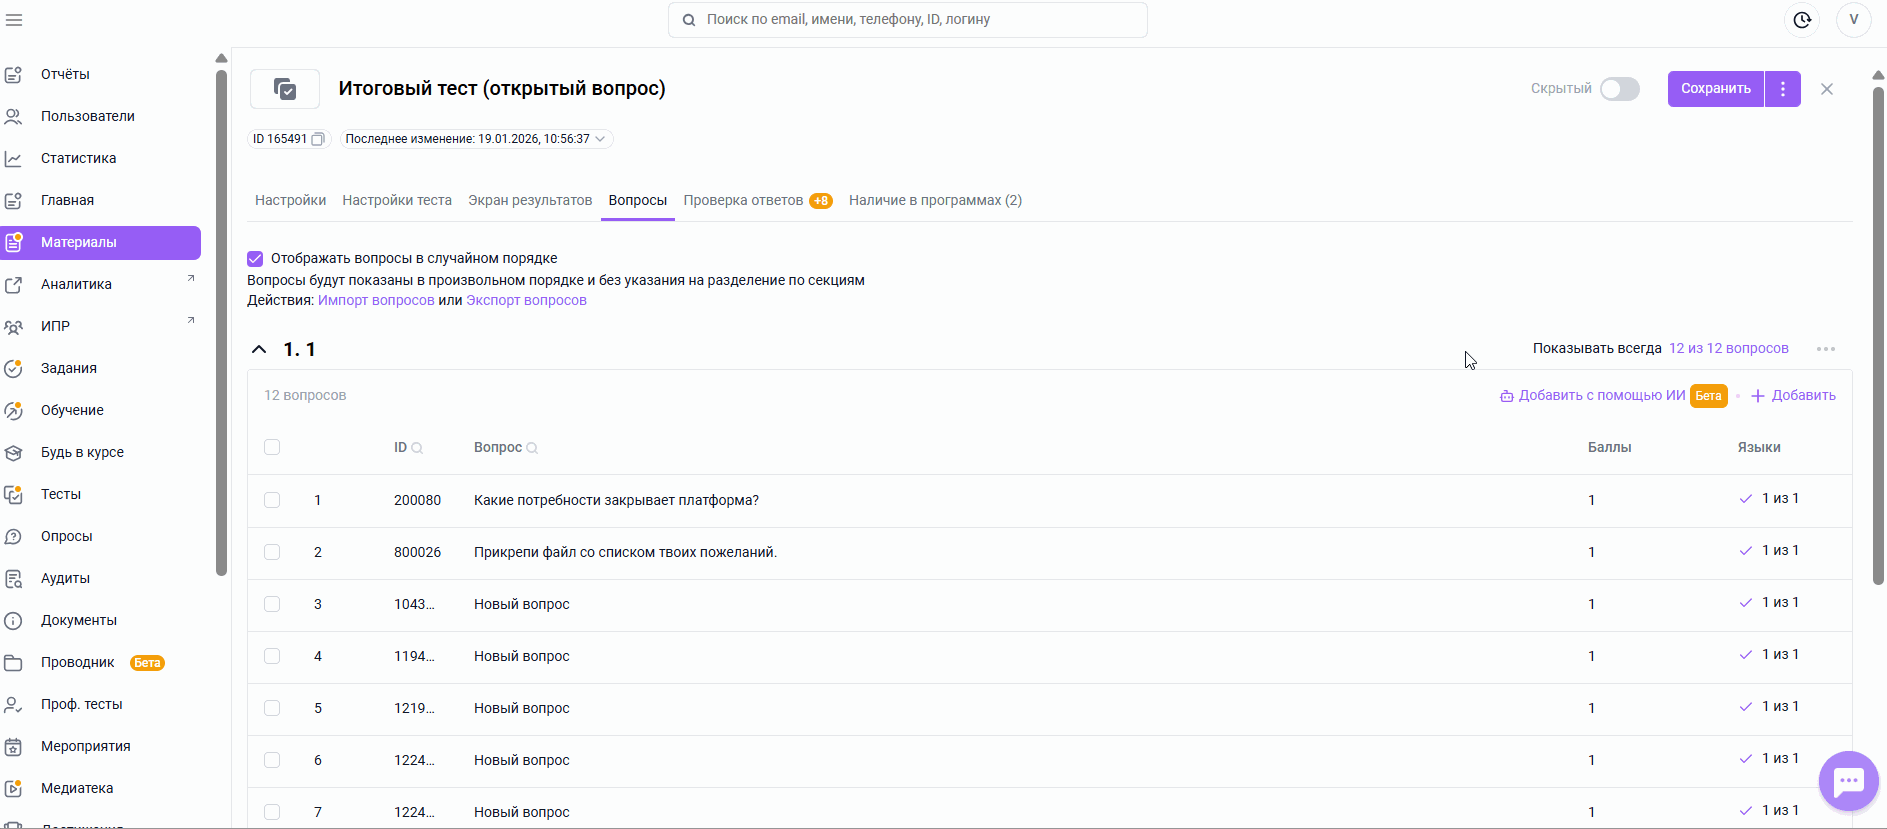1887x829 pixels.
Task: Check the box for row 6 question
Action: click(x=272, y=760)
